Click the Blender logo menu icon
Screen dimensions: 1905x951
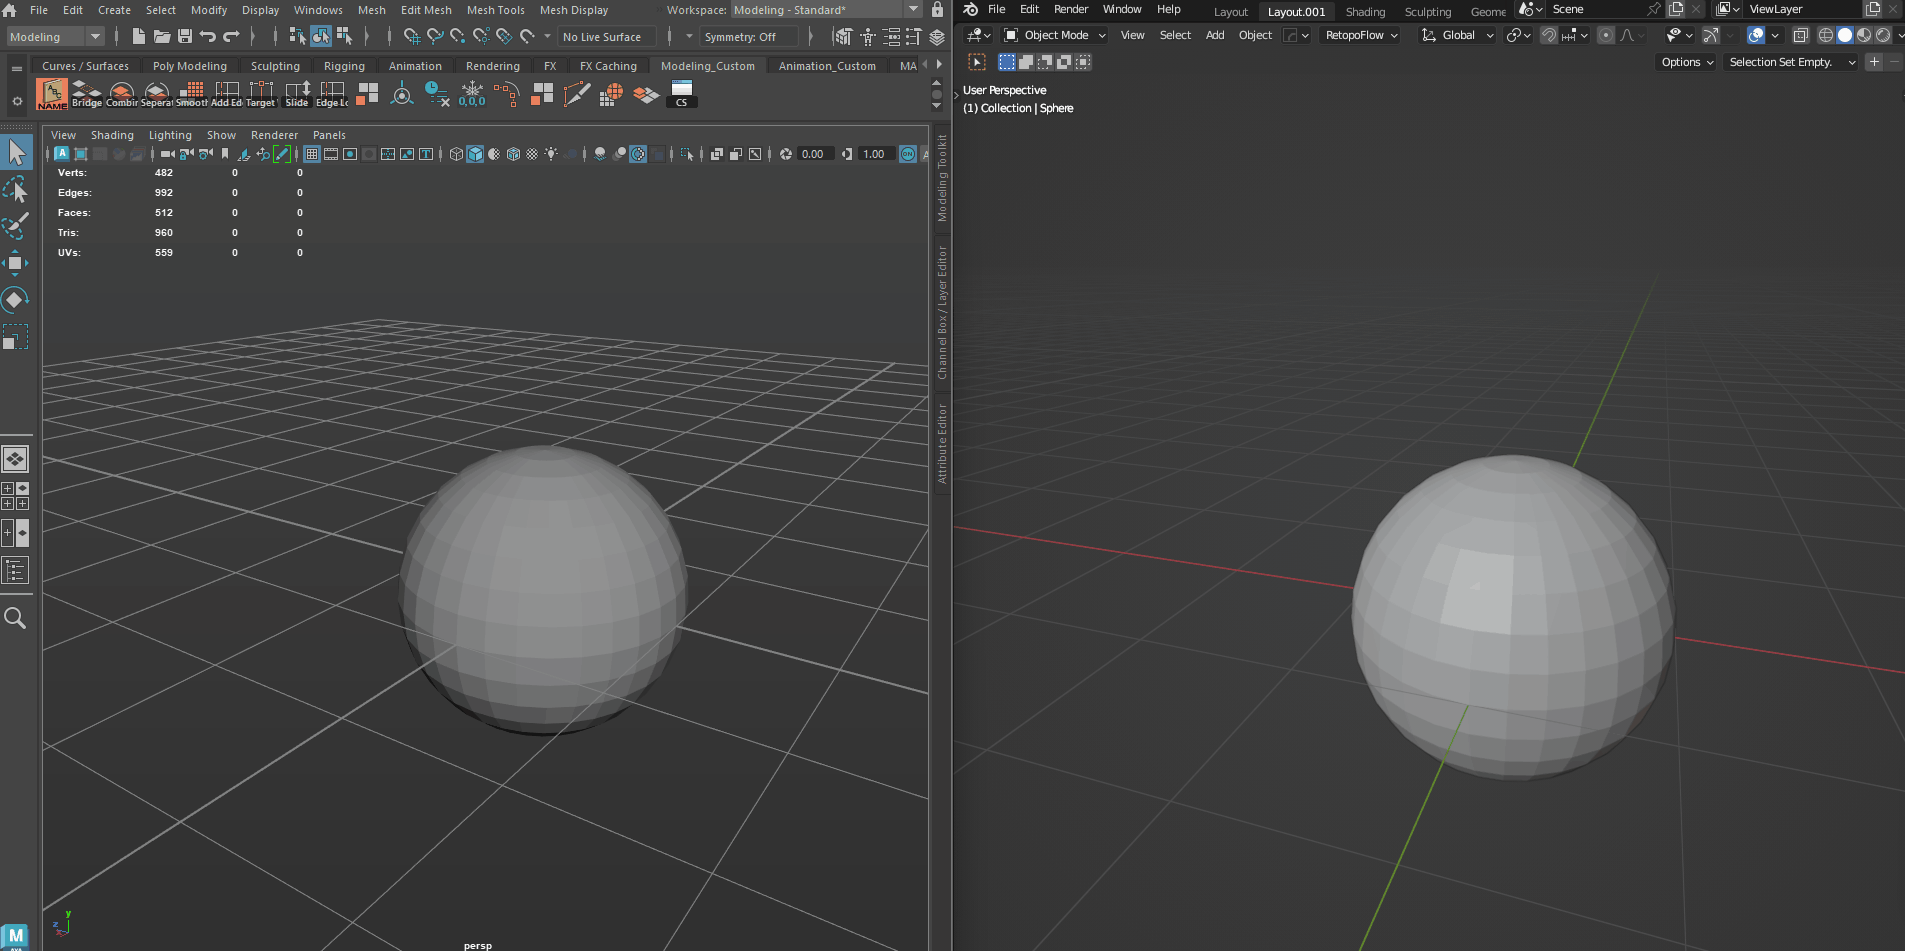tap(970, 9)
